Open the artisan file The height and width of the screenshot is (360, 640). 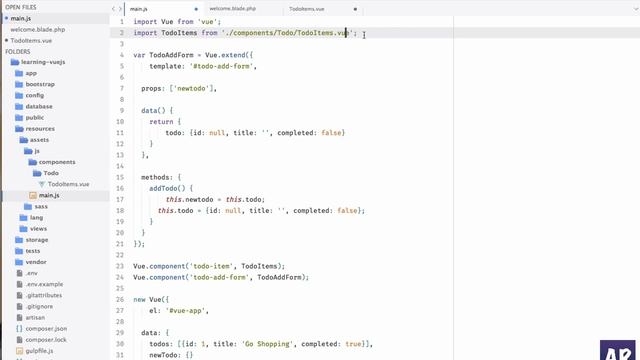(x=35, y=318)
